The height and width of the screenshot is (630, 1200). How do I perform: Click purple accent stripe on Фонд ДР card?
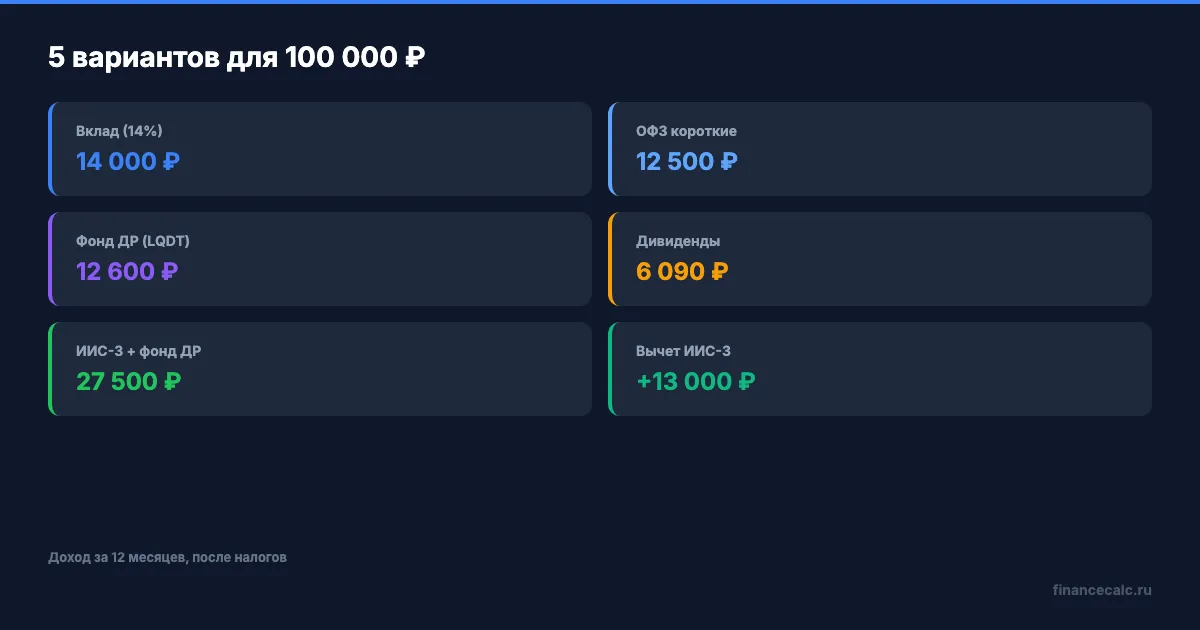(x=50, y=259)
